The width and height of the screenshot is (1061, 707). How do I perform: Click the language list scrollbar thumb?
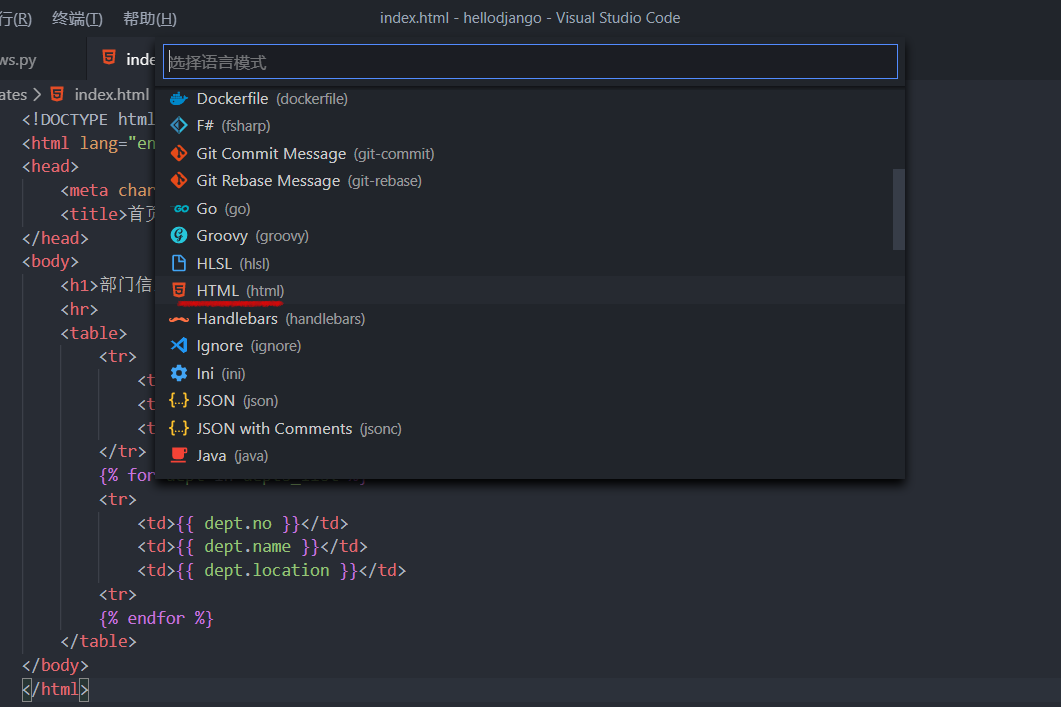(899, 209)
